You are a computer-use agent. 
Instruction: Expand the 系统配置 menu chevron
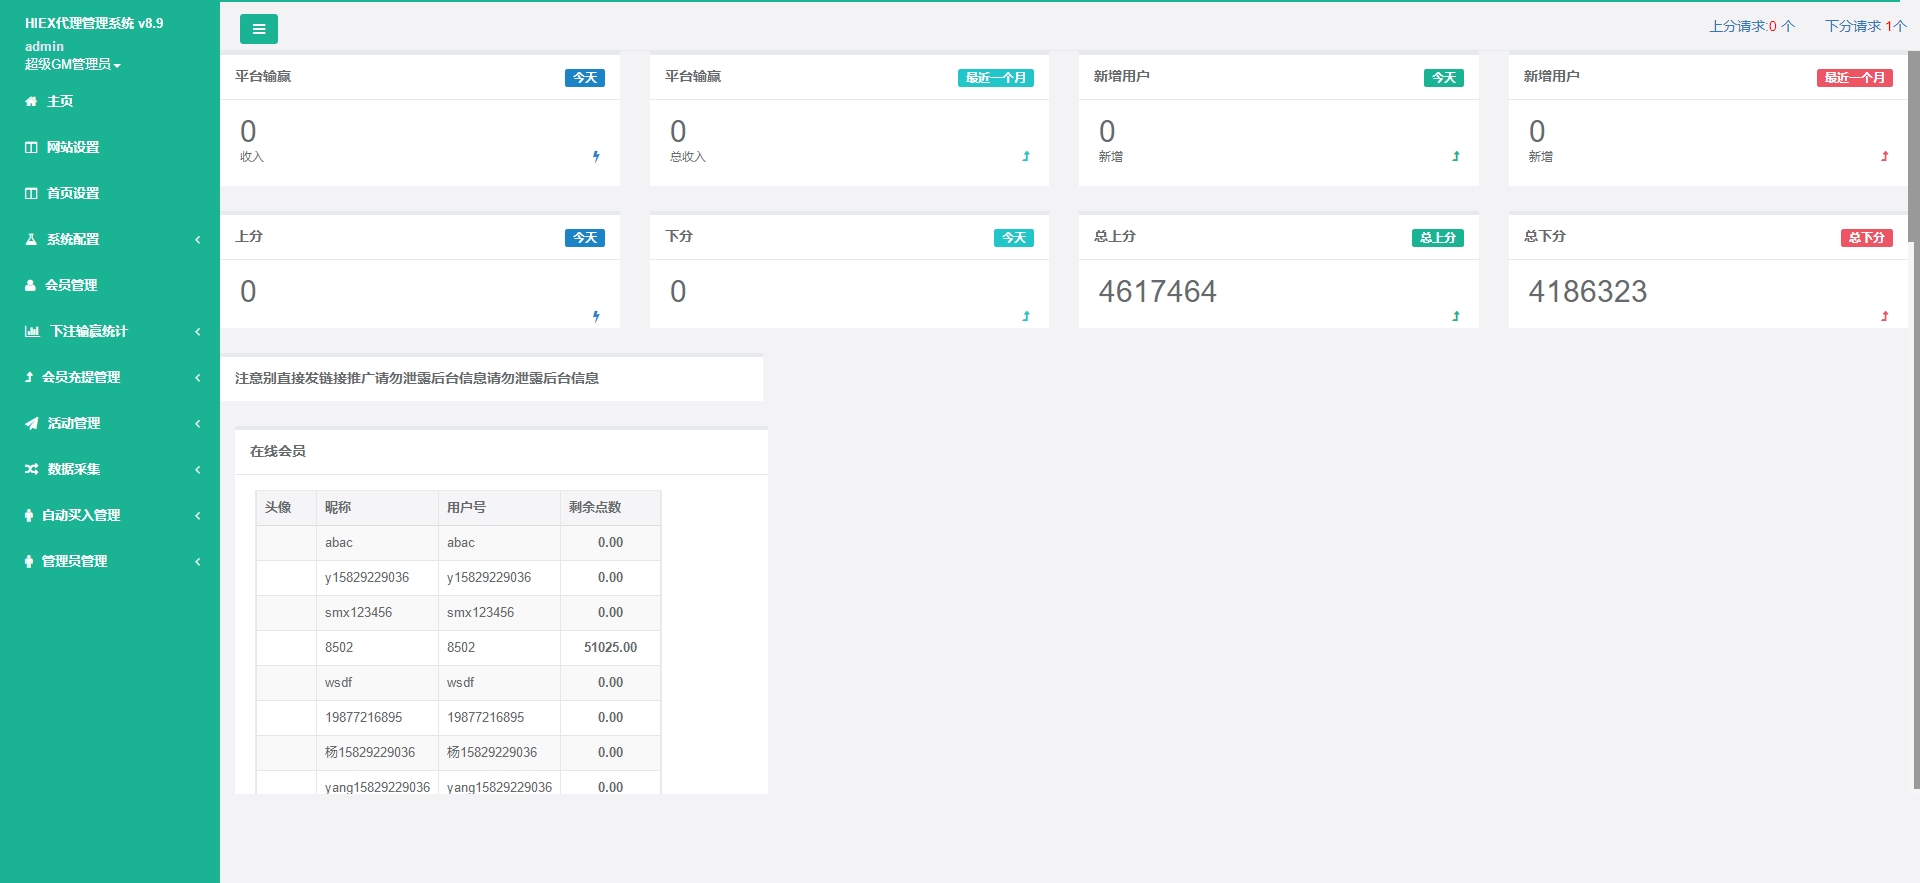click(198, 239)
